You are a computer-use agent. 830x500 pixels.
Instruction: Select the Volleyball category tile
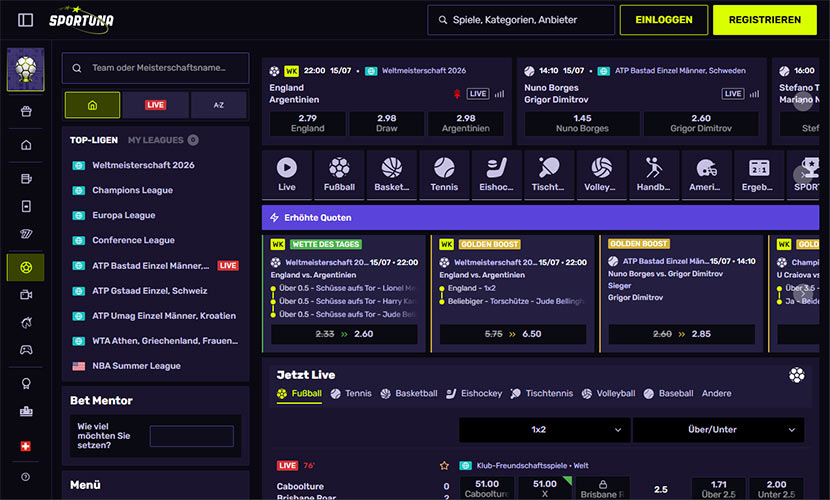(x=601, y=175)
